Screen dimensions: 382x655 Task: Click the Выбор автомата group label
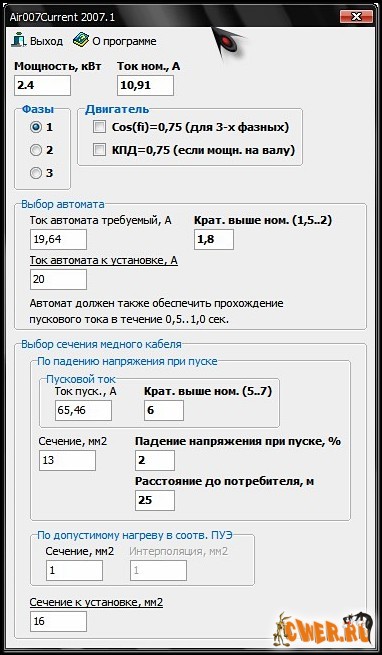(63, 205)
